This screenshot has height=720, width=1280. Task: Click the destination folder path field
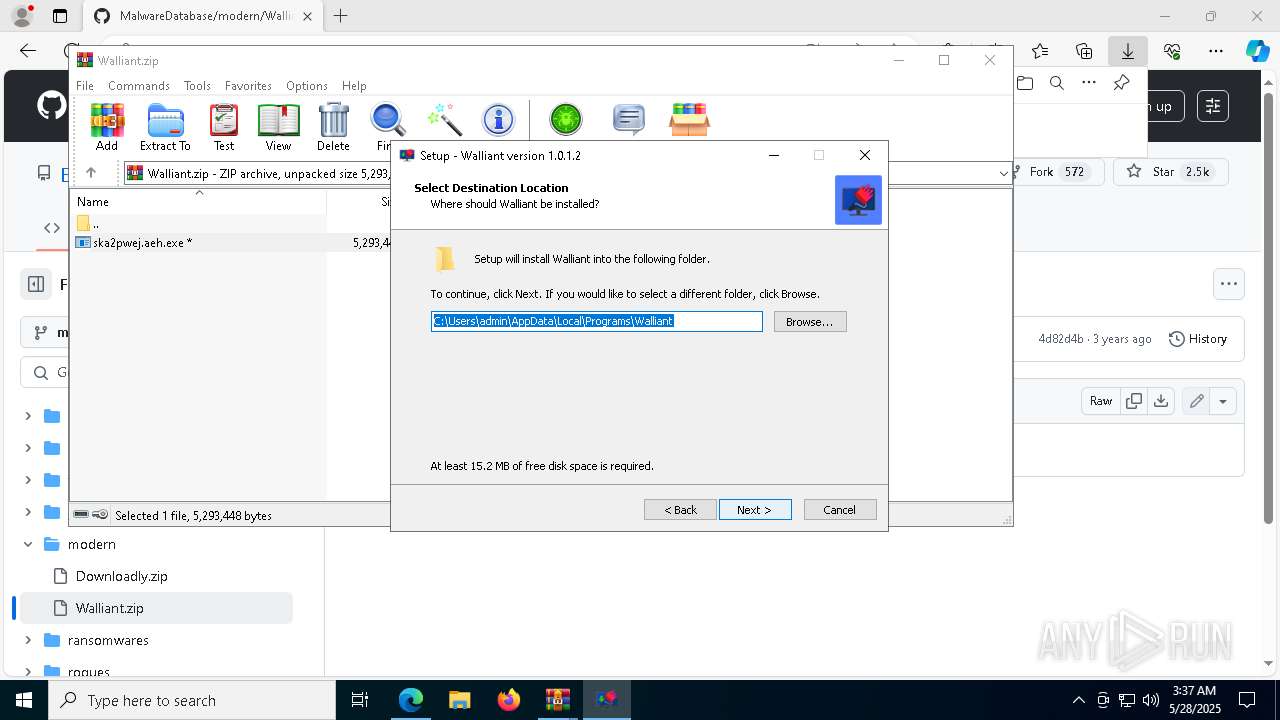pos(597,321)
